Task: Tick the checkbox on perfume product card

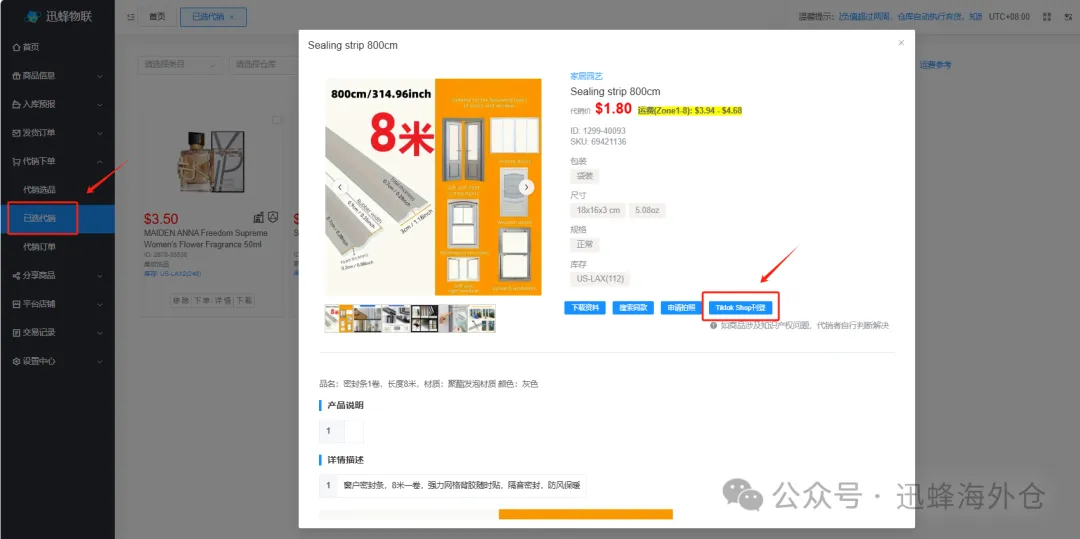Action: (276, 120)
